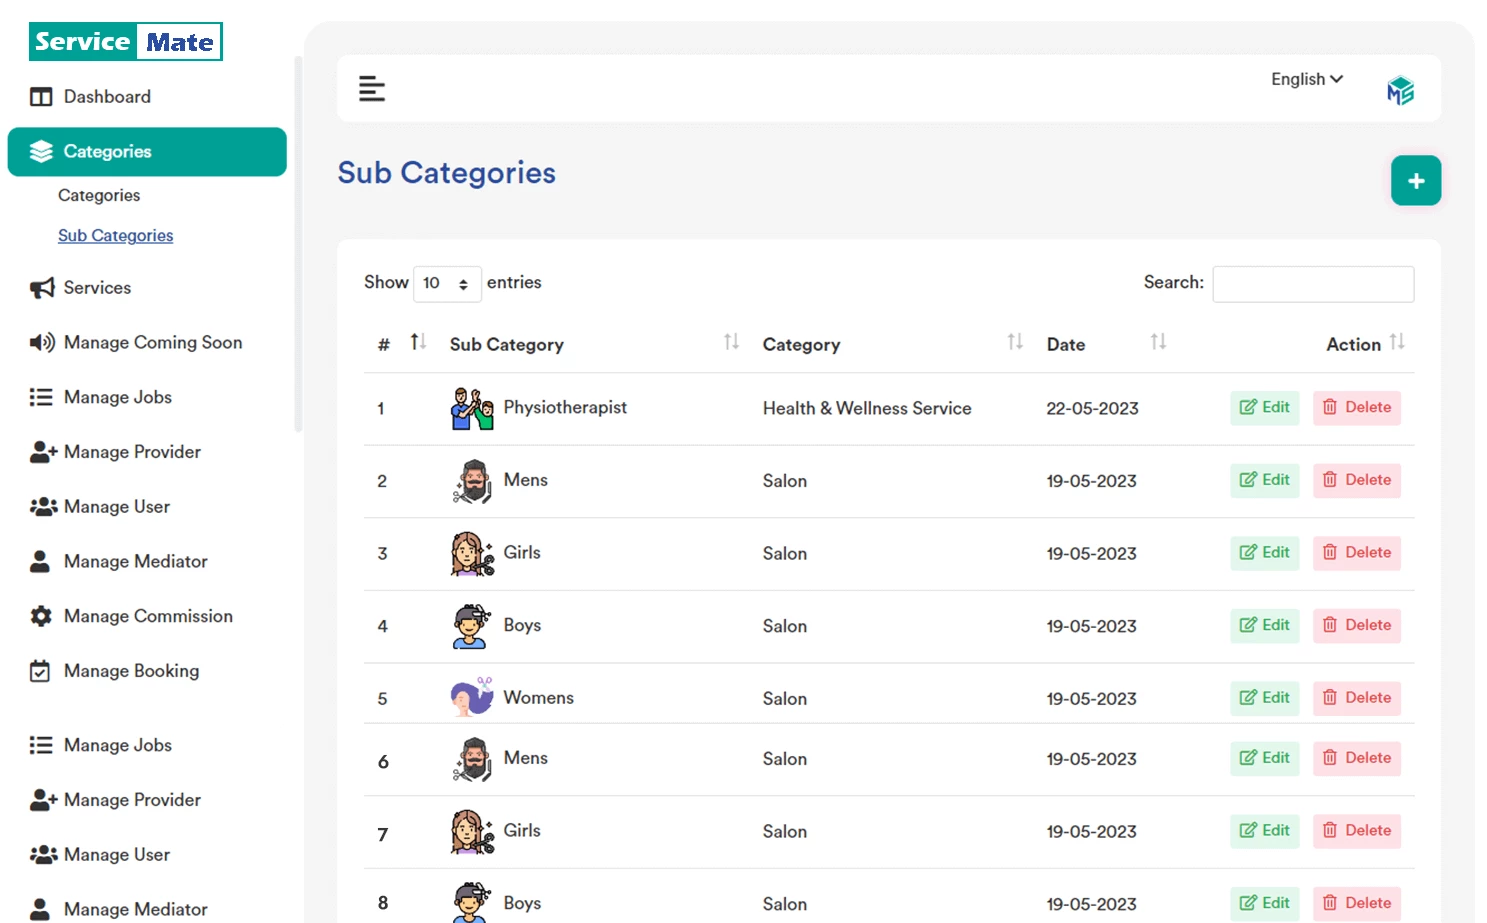Open Manage Booking calendar icon
Image resolution: width=1487 pixels, height=923 pixels.
coord(41,671)
